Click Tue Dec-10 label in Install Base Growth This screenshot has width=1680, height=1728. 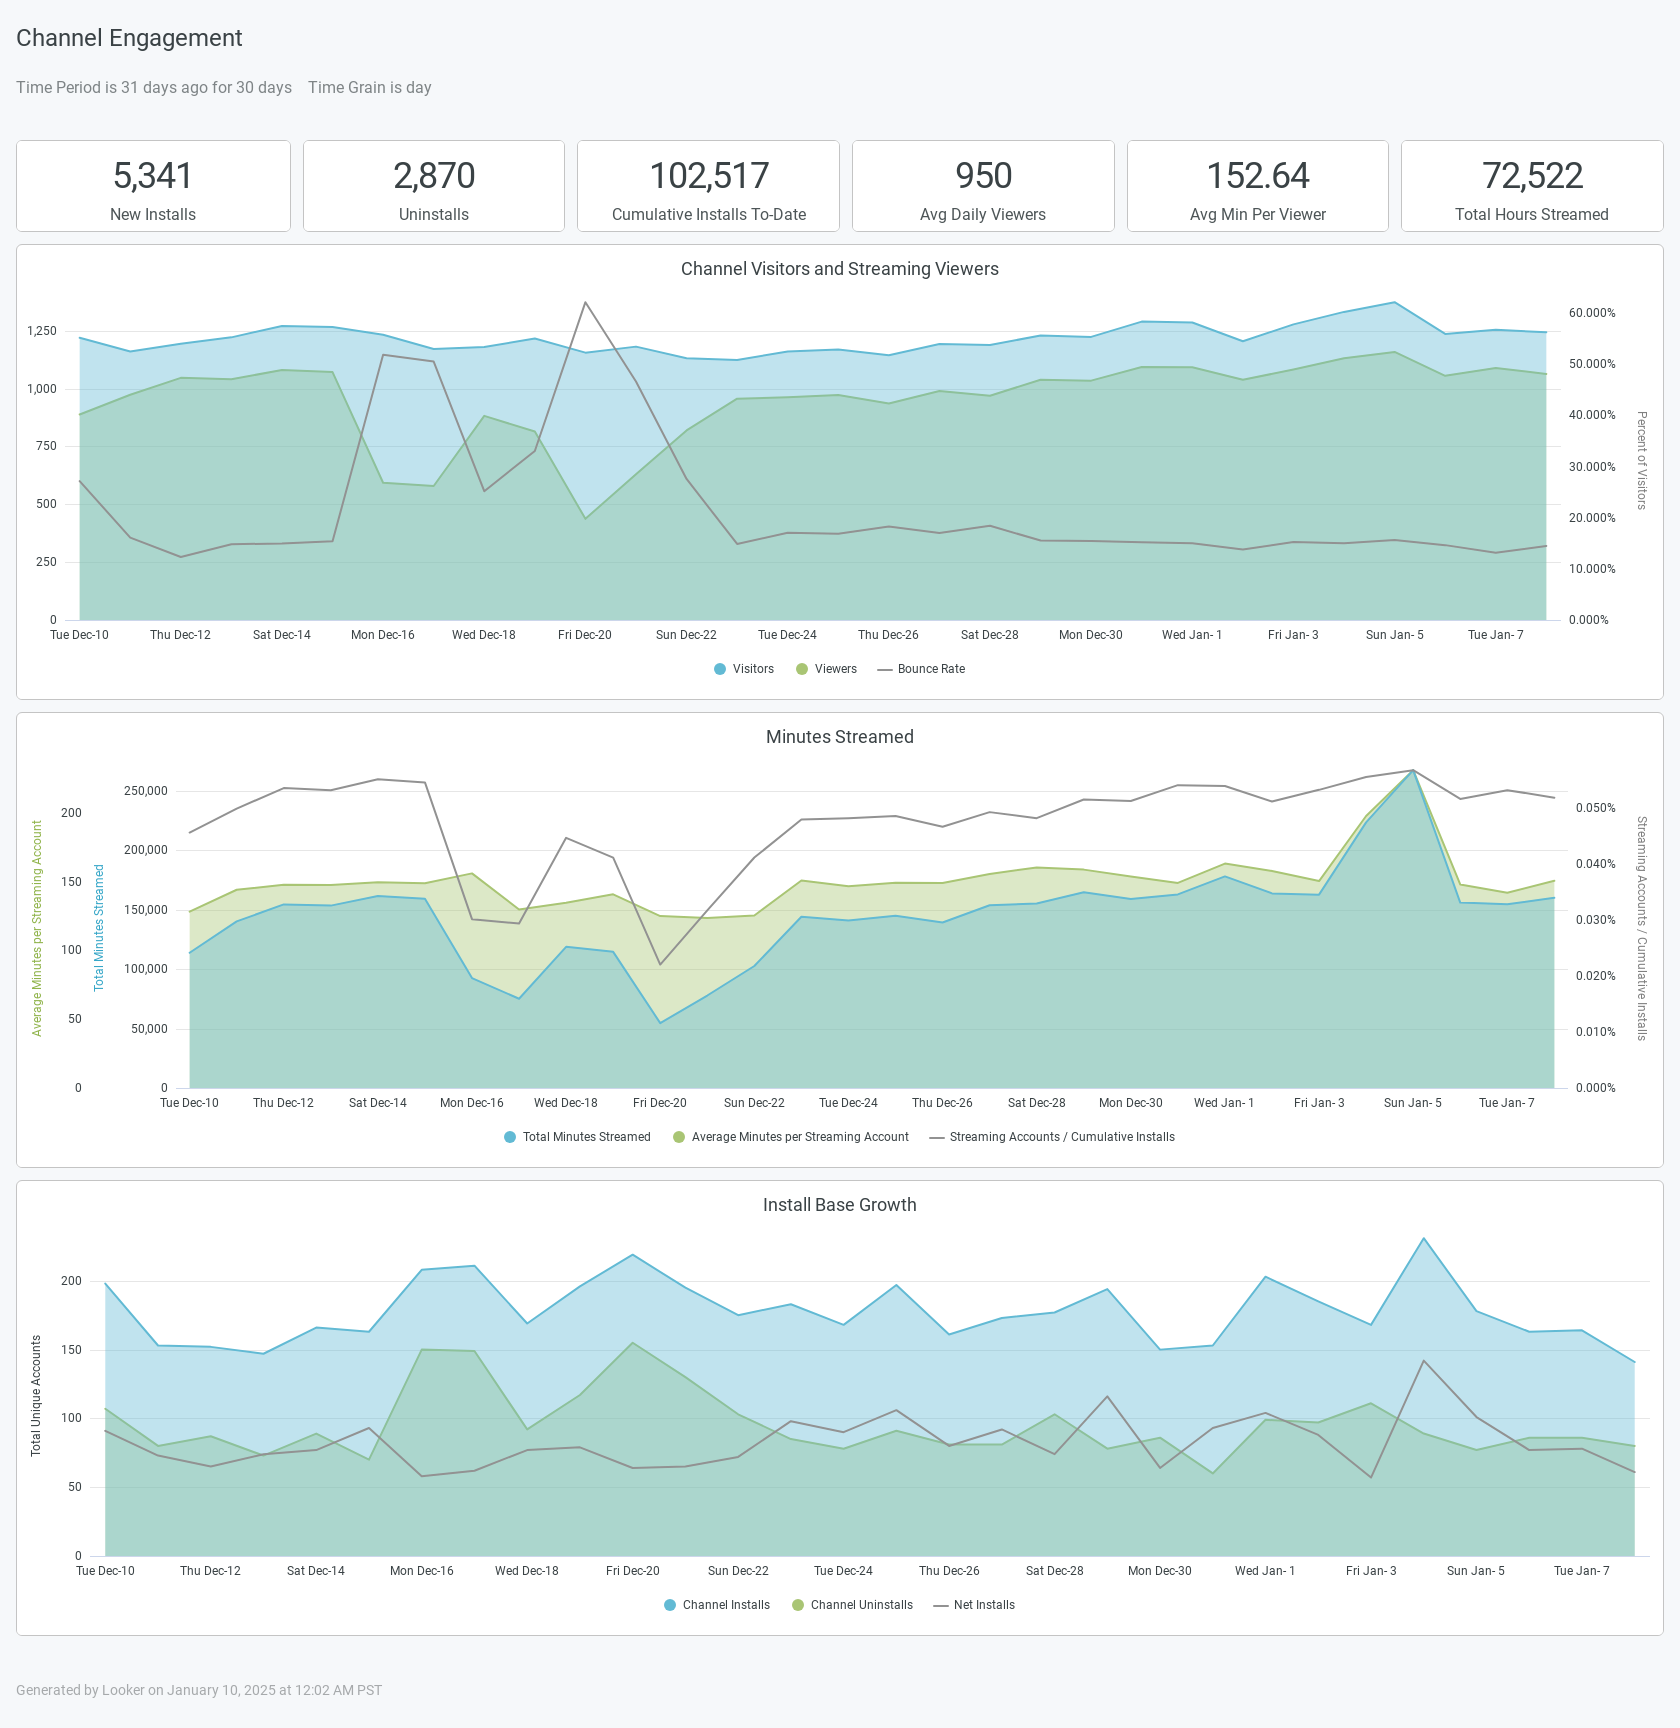pyautogui.click(x=105, y=1571)
